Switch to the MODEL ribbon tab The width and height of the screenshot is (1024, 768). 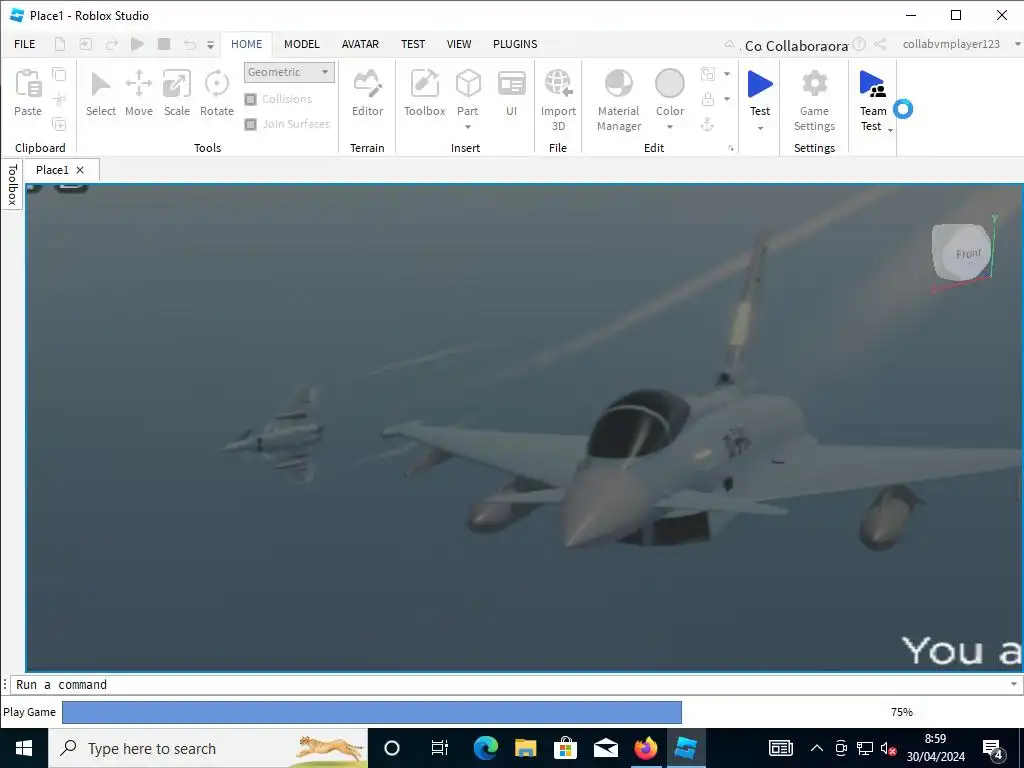302,44
